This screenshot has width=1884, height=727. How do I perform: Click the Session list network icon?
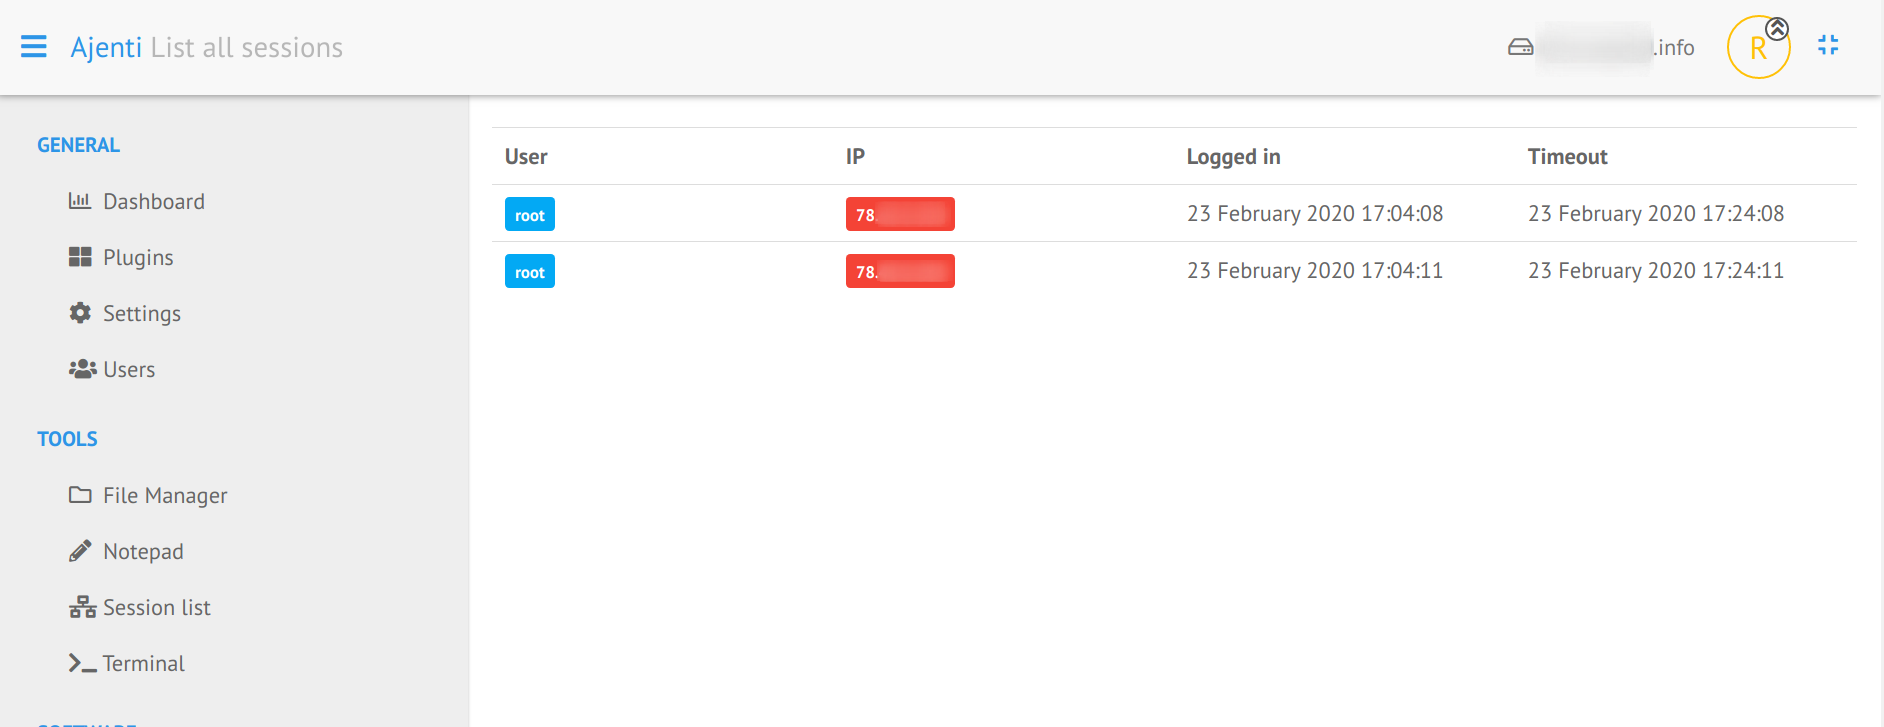(82, 607)
